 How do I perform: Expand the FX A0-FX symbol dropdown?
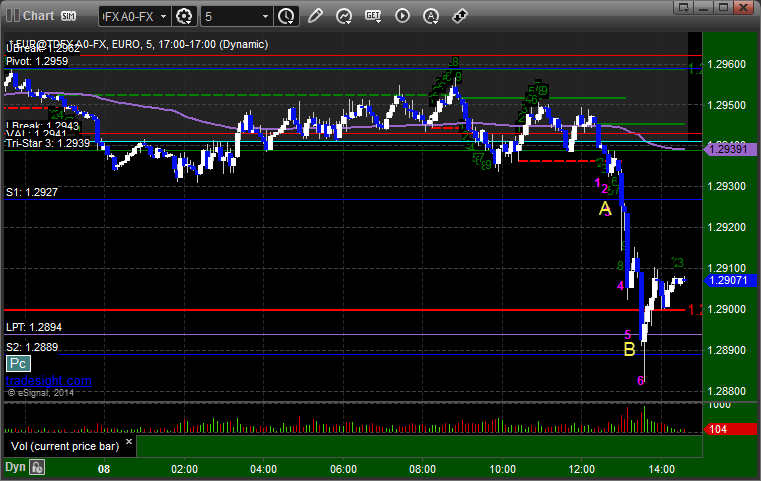point(164,17)
